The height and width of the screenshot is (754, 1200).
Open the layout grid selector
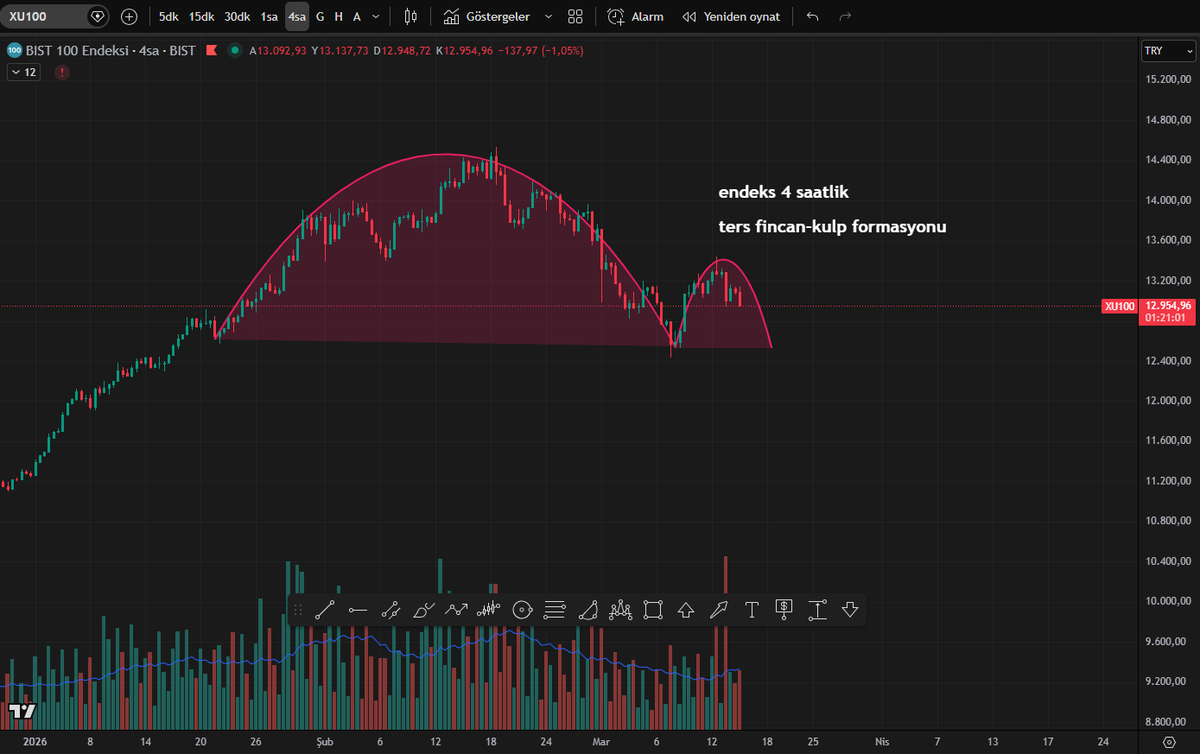click(575, 17)
